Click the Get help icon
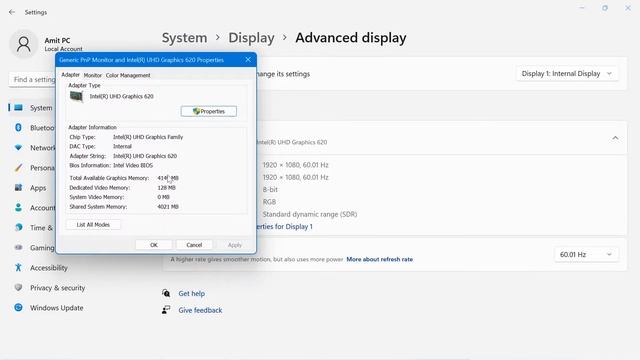640x360 pixels. click(166, 293)
